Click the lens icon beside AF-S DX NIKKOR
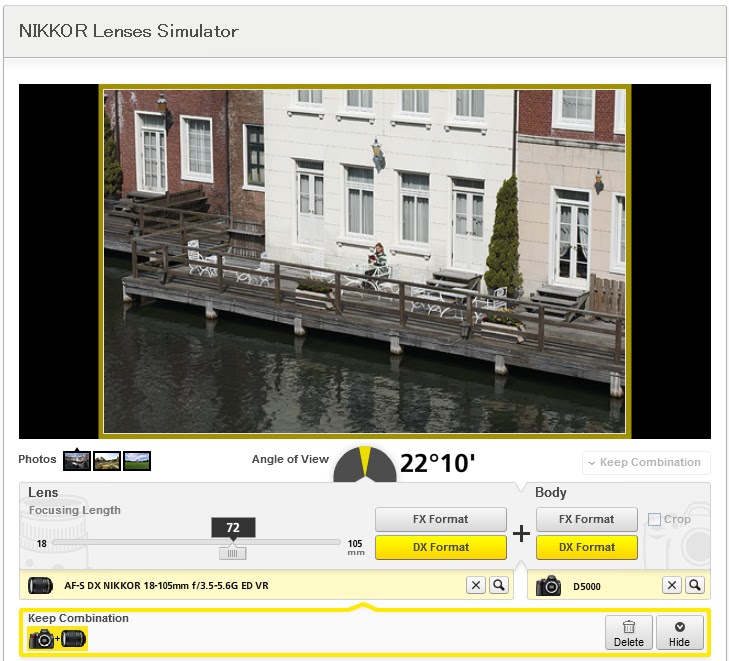This screenshot has height=661, width=729. pyautogui.click(x=40, y=586)
